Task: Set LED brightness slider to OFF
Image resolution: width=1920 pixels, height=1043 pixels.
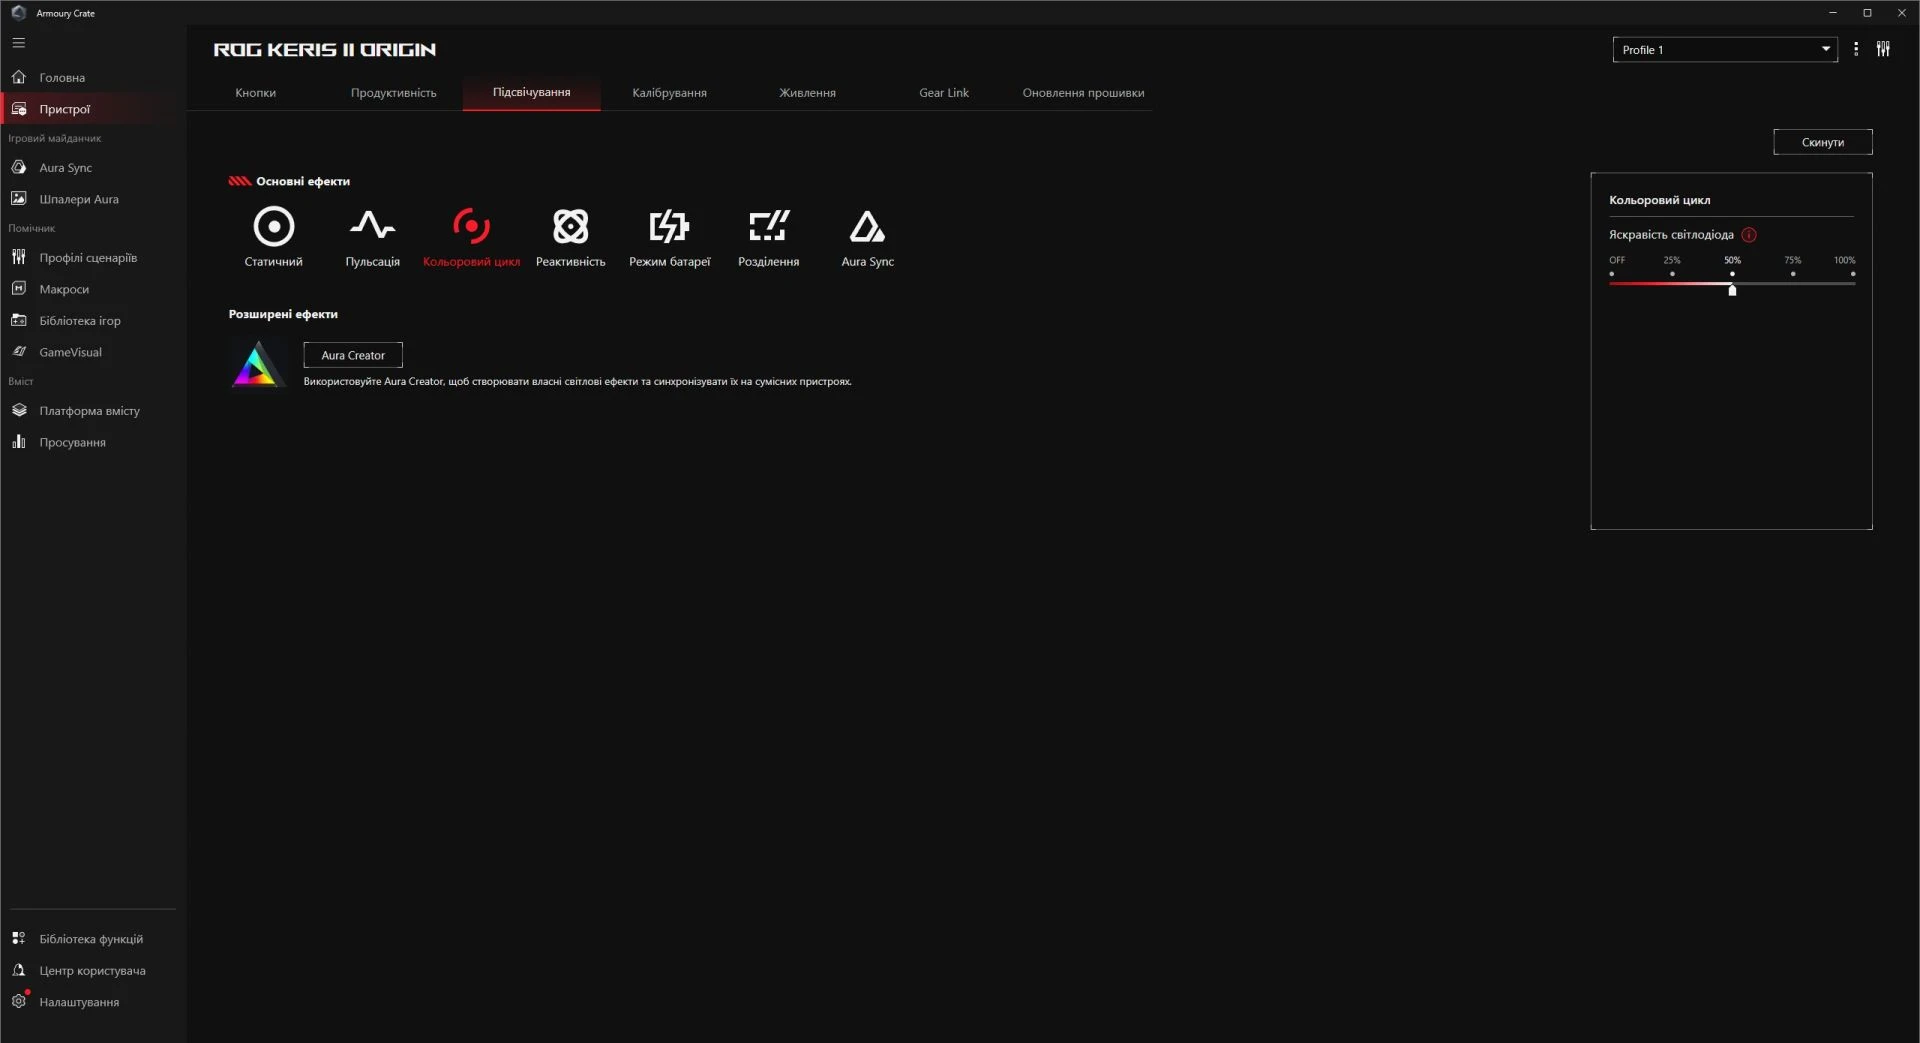Action: tap(1612, 274)
